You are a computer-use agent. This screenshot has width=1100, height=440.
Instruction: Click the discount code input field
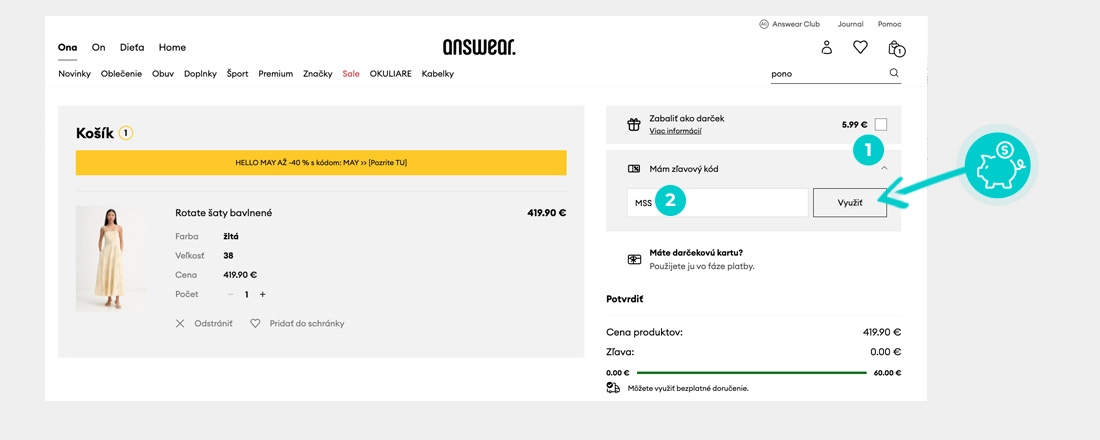[718, 203]
